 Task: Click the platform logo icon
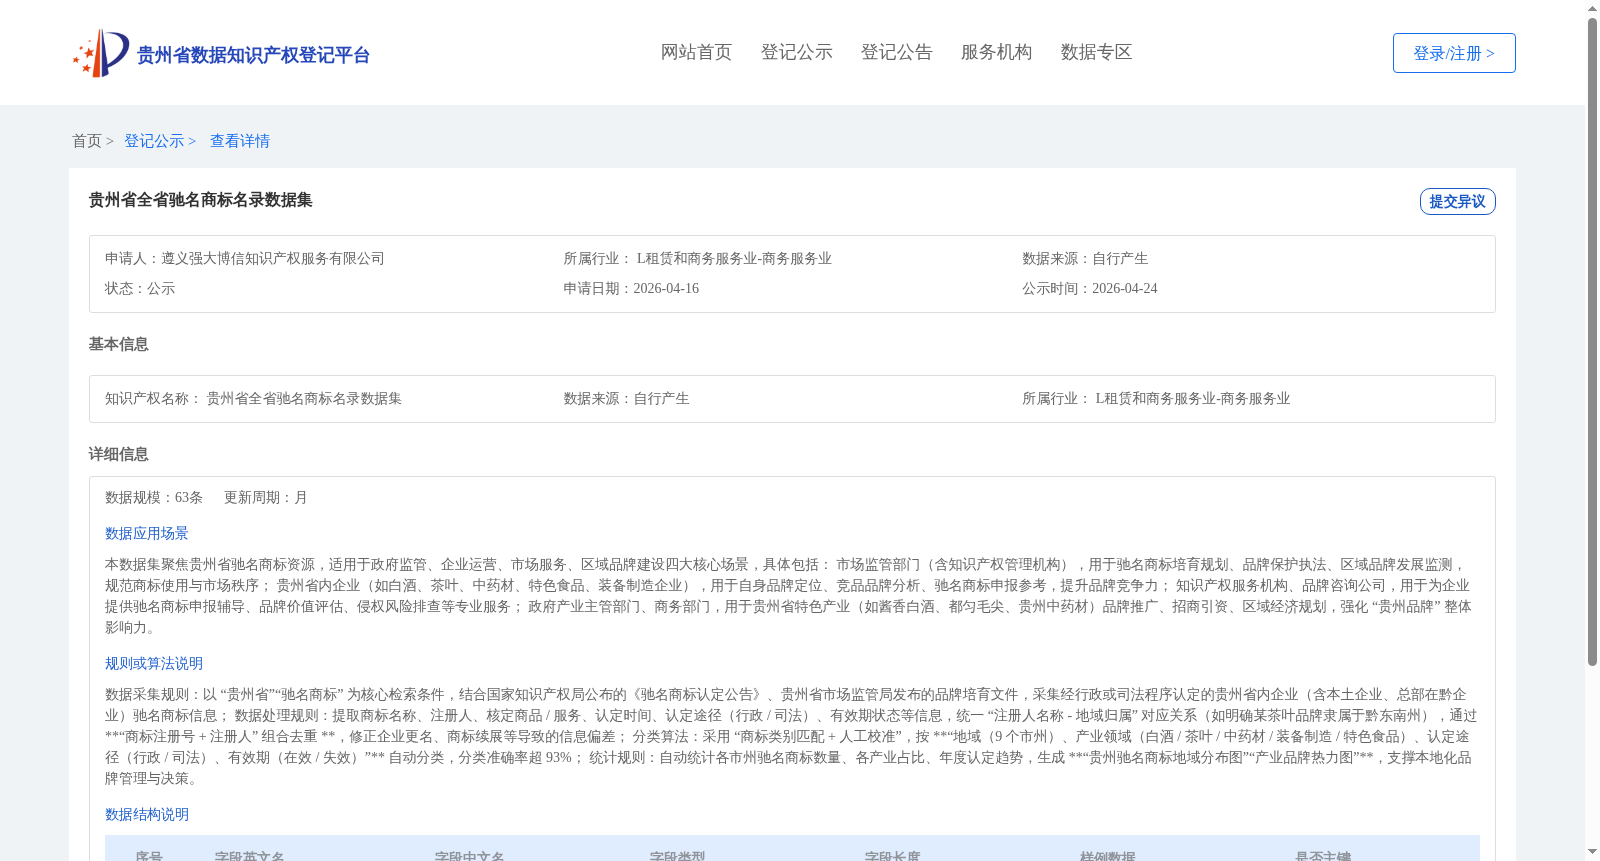pos(101,53)
